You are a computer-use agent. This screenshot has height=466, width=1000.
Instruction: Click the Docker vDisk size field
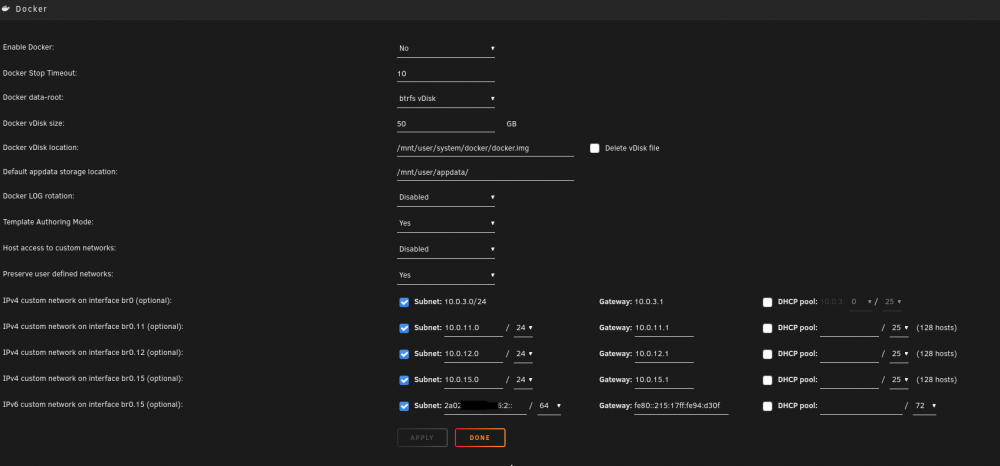(446, 124)
